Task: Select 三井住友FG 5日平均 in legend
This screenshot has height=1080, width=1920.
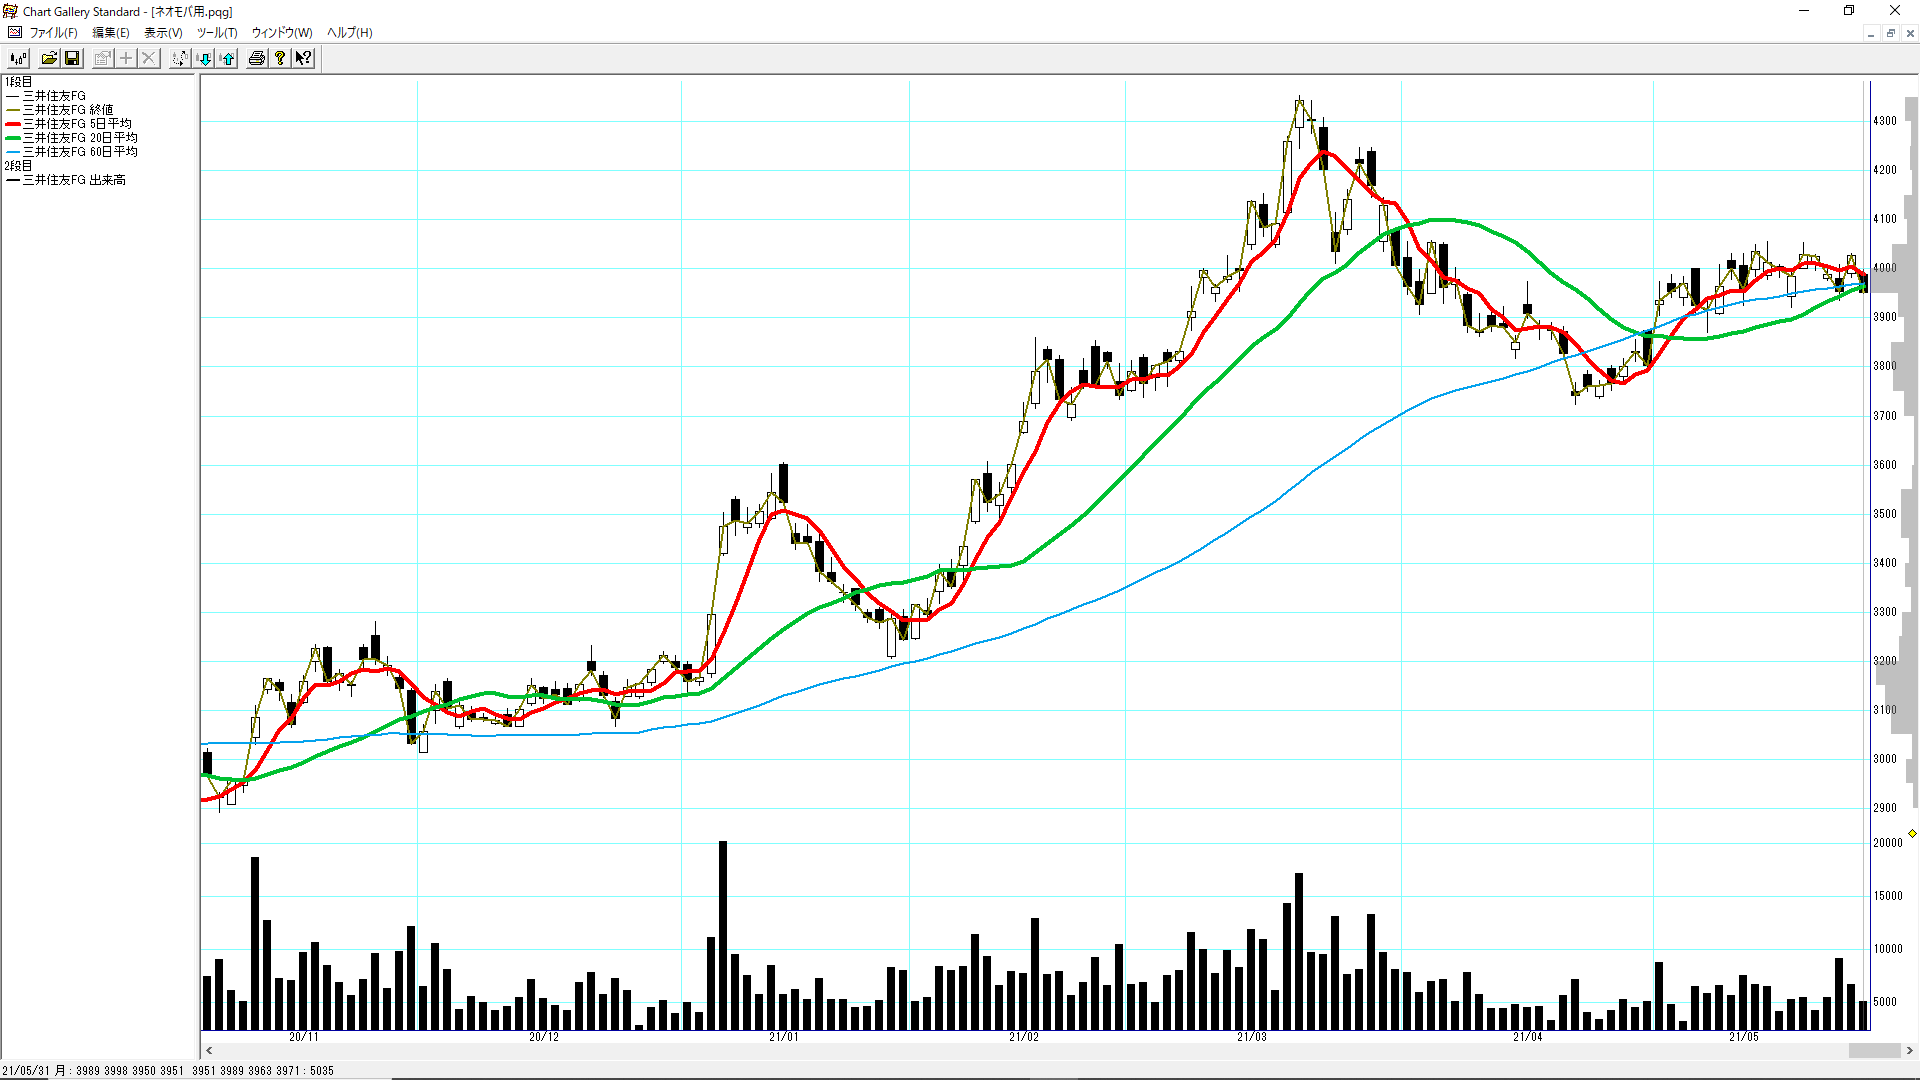Action: pos(77,124)
